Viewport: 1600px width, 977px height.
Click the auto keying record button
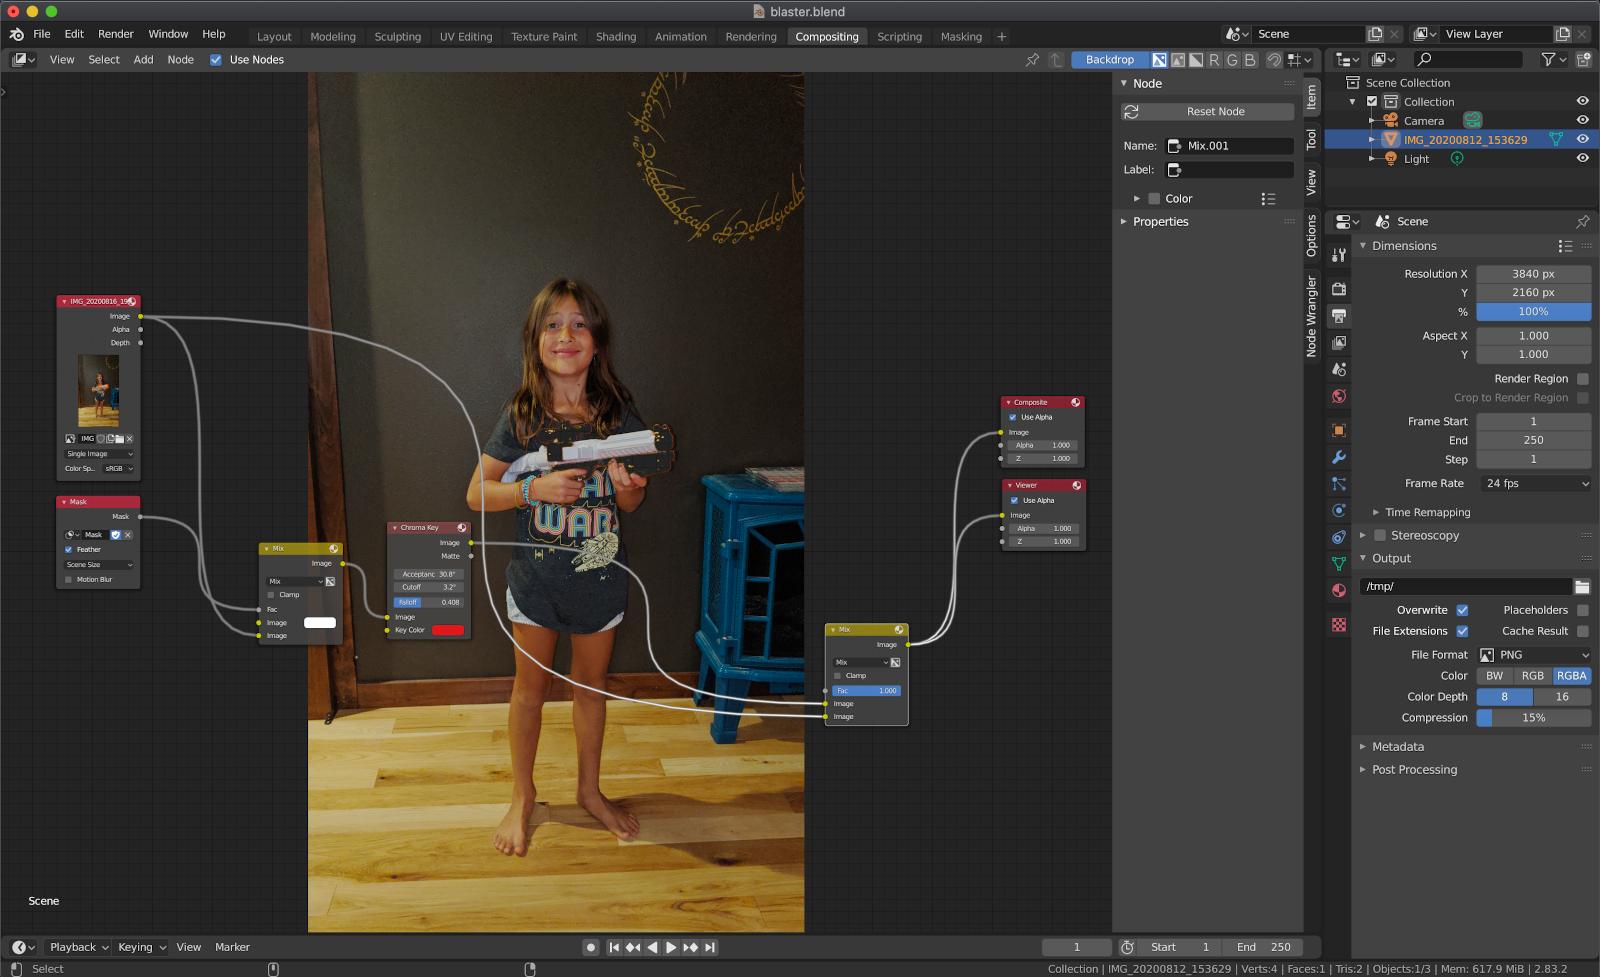coord(591,947)
